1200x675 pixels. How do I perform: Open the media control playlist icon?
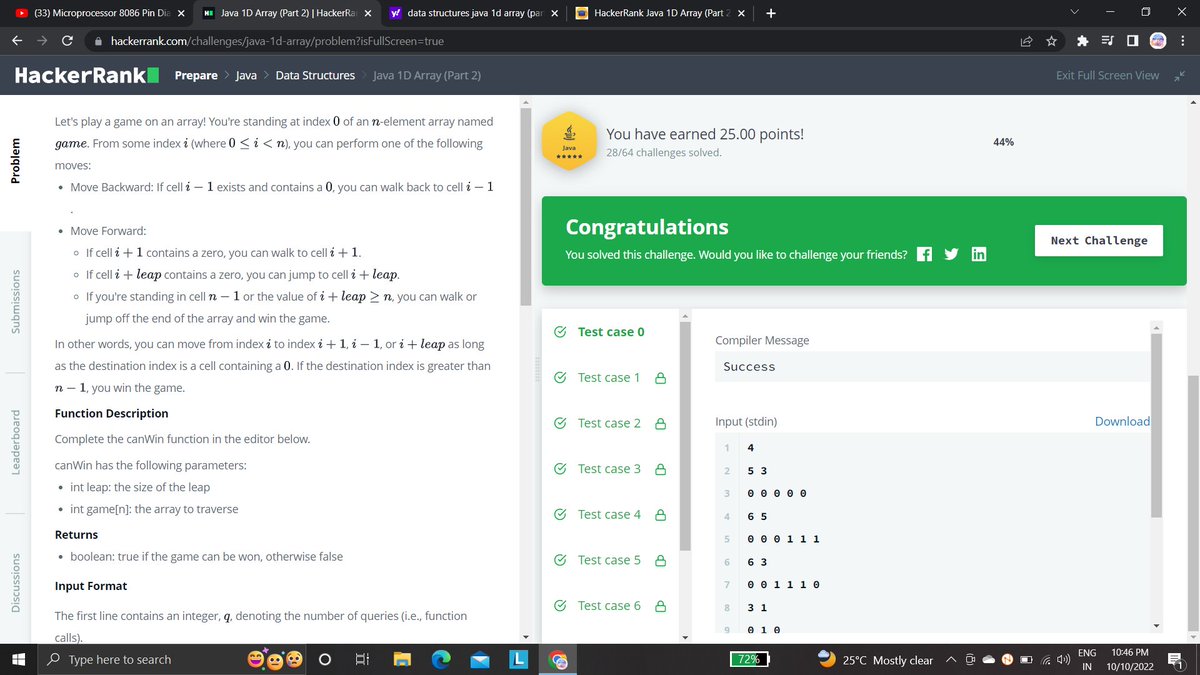tap(1108, 41)
